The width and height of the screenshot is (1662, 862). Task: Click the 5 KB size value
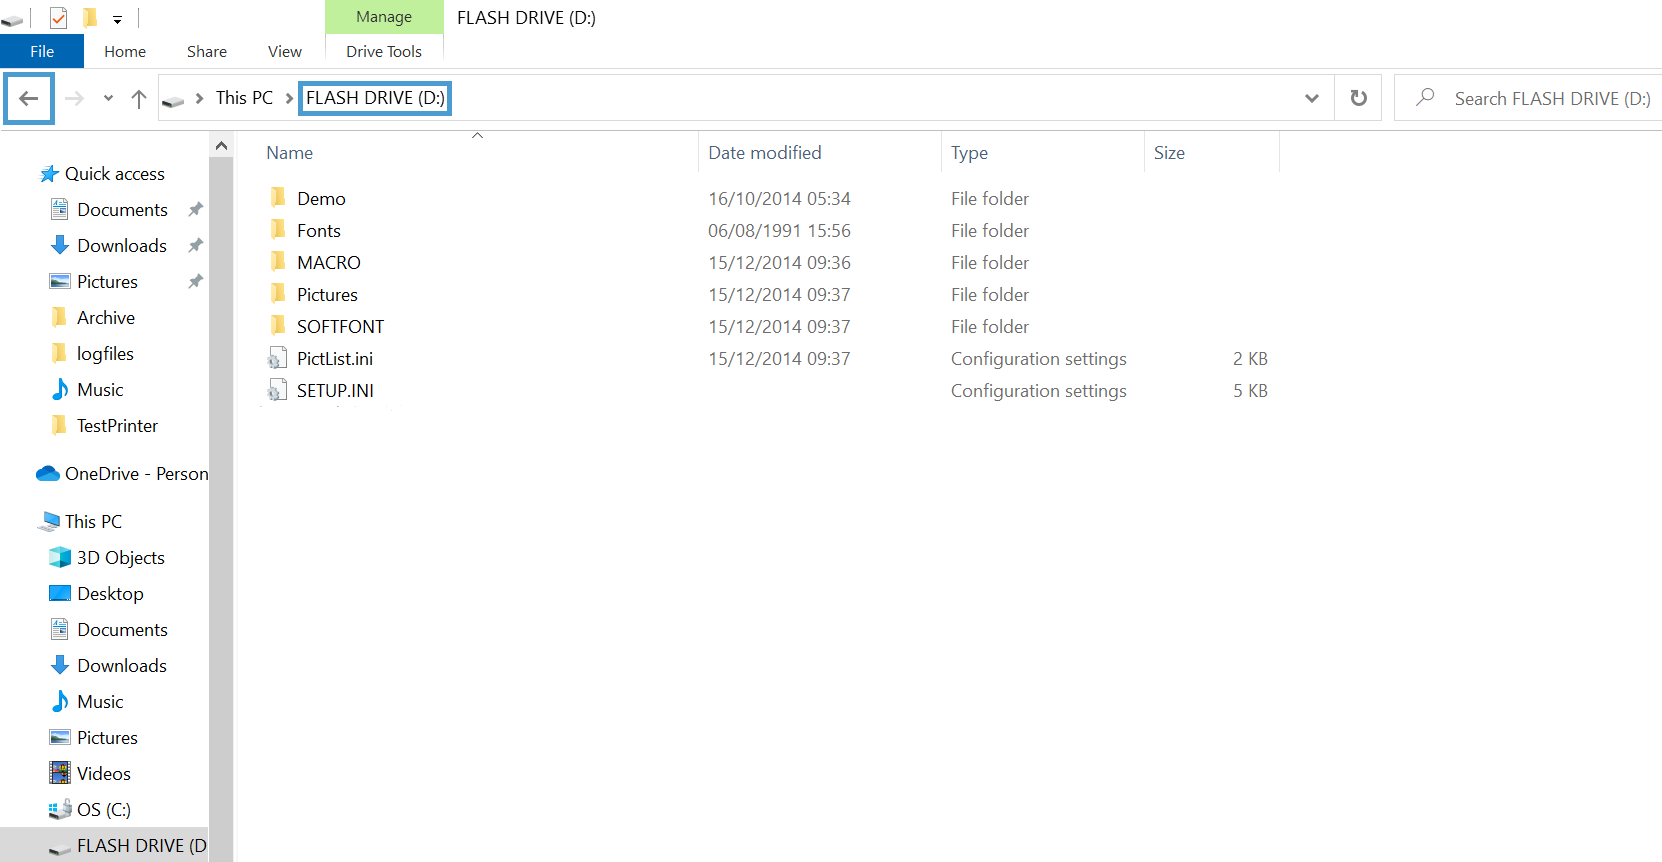pos(1250,391)
